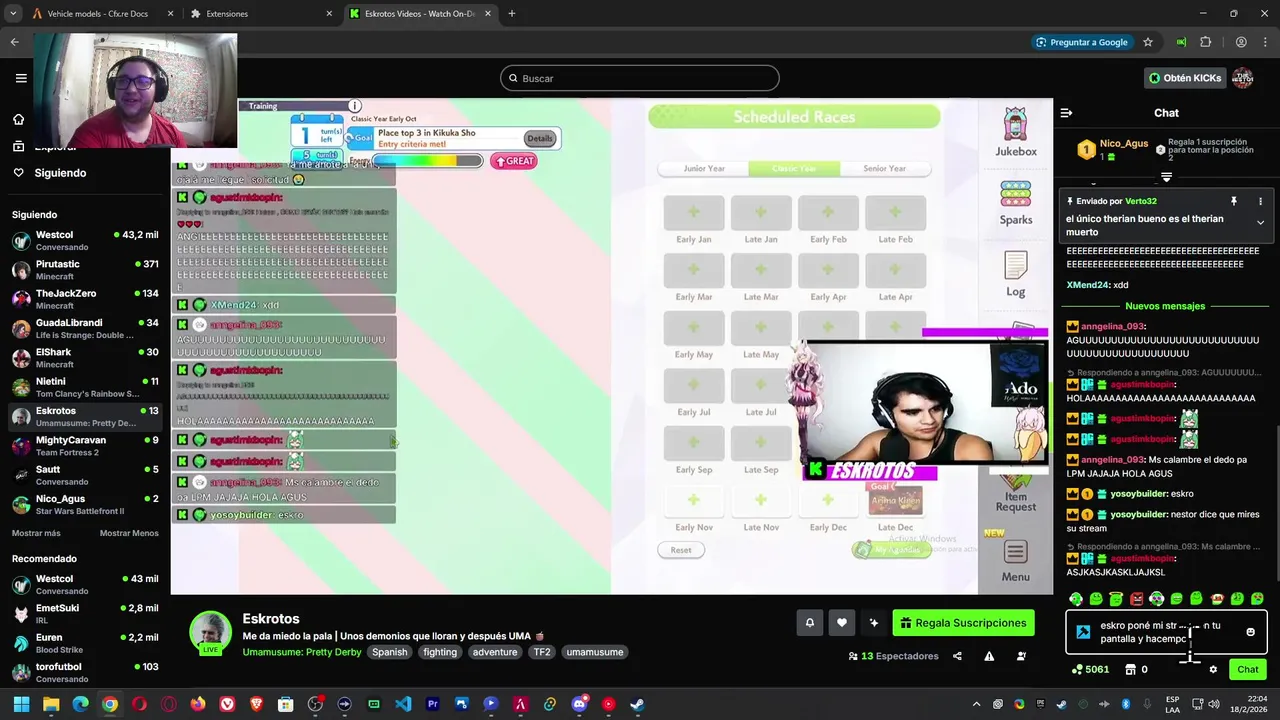Screen dimensions: 1280x720
Task: Collapse the chat panel using arrow icon
Action: [x=1066, y=113]
